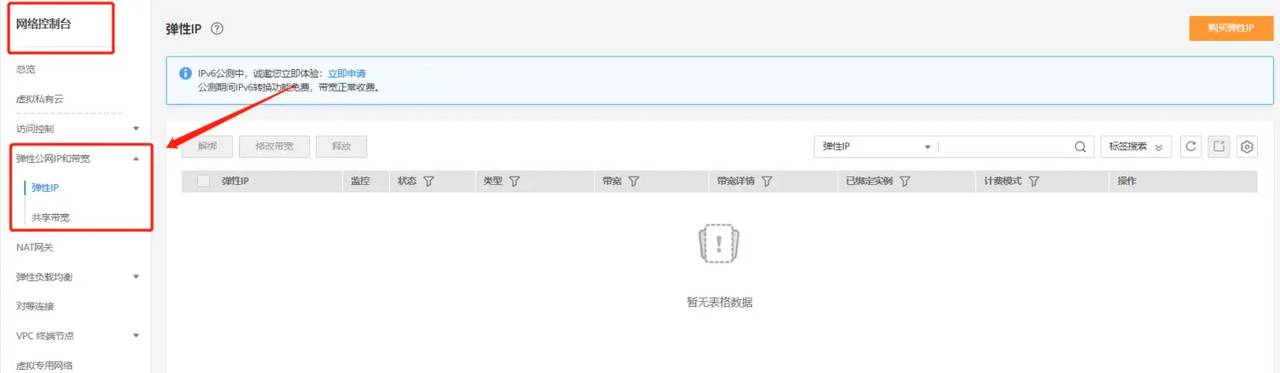The image size is (1280, 373).
Task: Click the 立即申请 link
Action: point(347,74)
